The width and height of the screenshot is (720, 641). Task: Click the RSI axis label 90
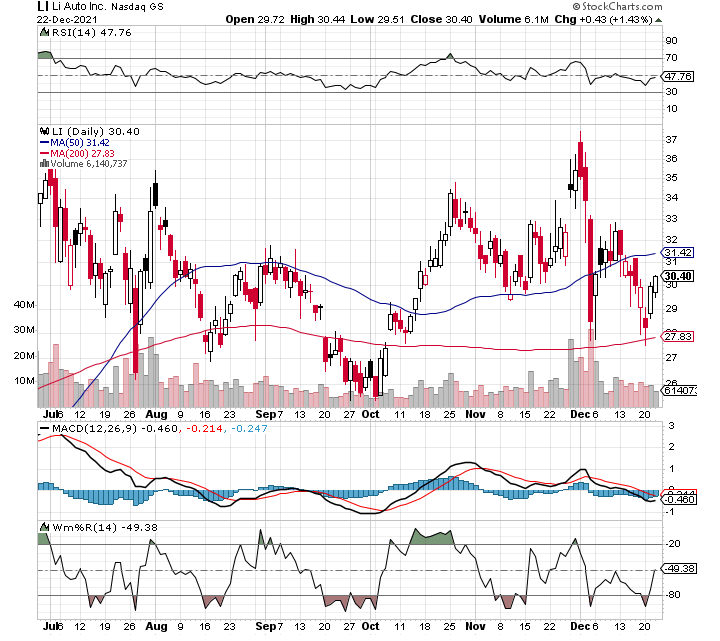pos(671,41)
